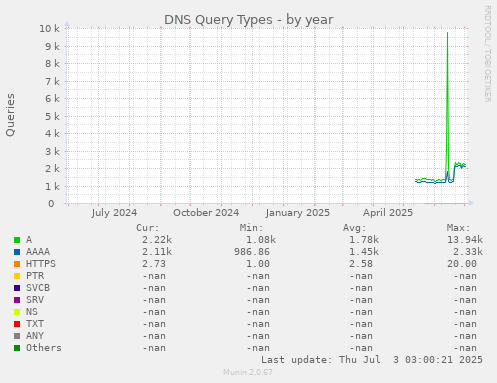Click the red TXT legend swatch

point(17,324)
